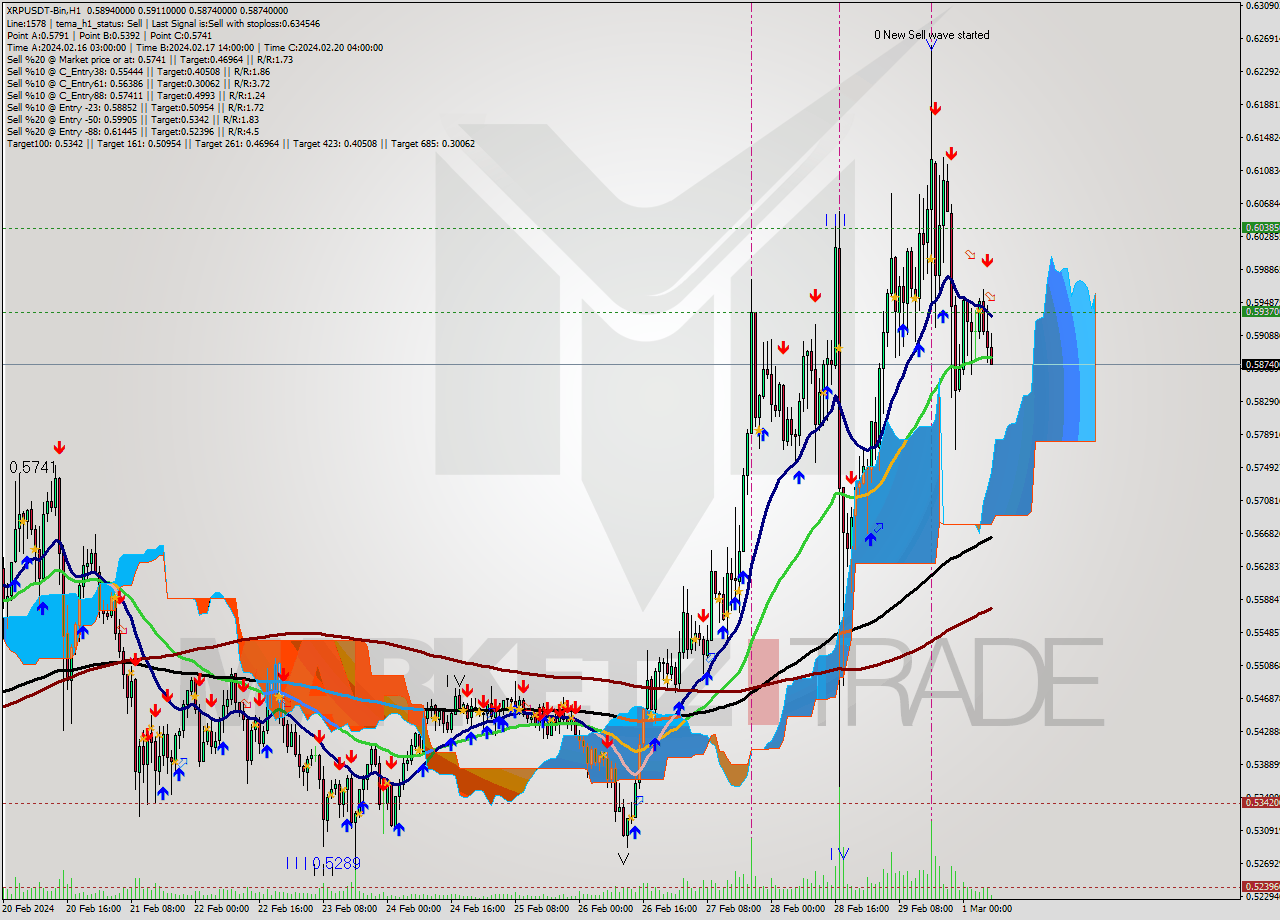This screenshot has width=1280, height=920.
Task: Click the '21 Feb 08:00' time axis label
Action: coord(158,909)
